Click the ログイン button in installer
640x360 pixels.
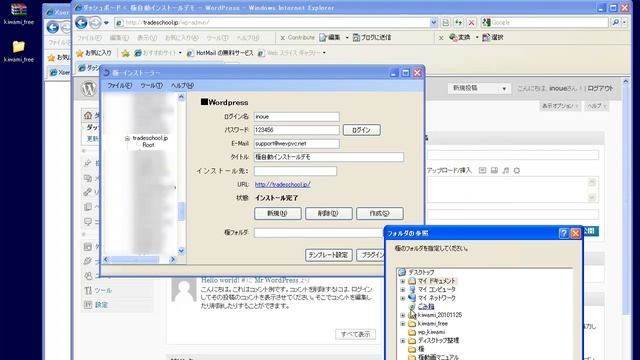point(361,130)
